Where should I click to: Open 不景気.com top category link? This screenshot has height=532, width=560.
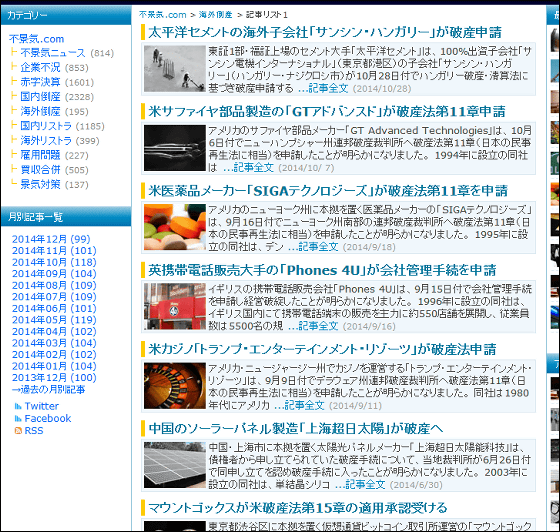pos(36,39)
